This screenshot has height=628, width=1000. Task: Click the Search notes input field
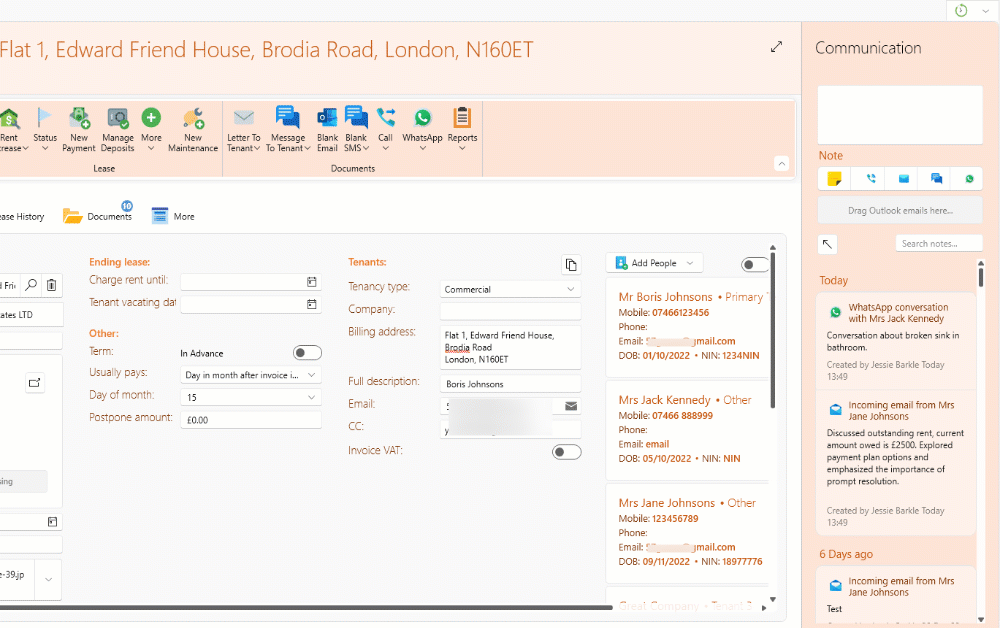938,243
